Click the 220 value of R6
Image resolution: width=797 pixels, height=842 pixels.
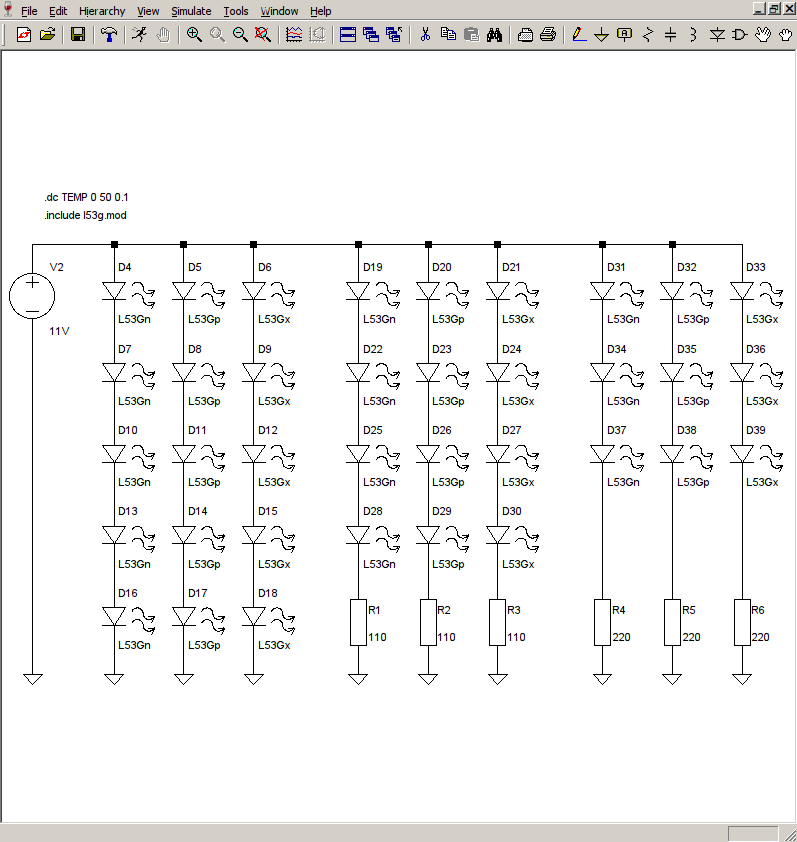[760, 637]
